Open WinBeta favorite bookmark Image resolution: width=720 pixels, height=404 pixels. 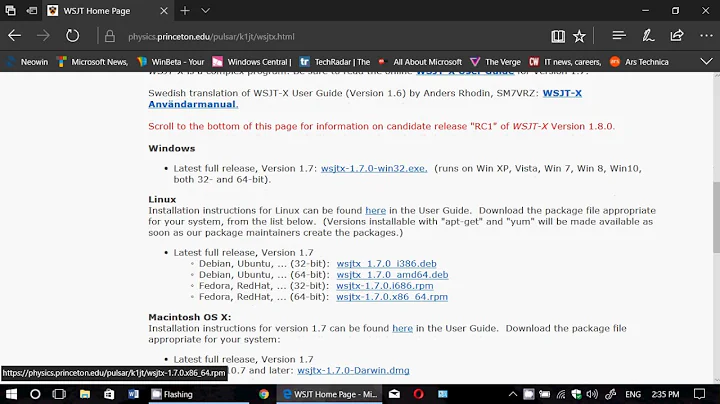[x=171, y=62]
